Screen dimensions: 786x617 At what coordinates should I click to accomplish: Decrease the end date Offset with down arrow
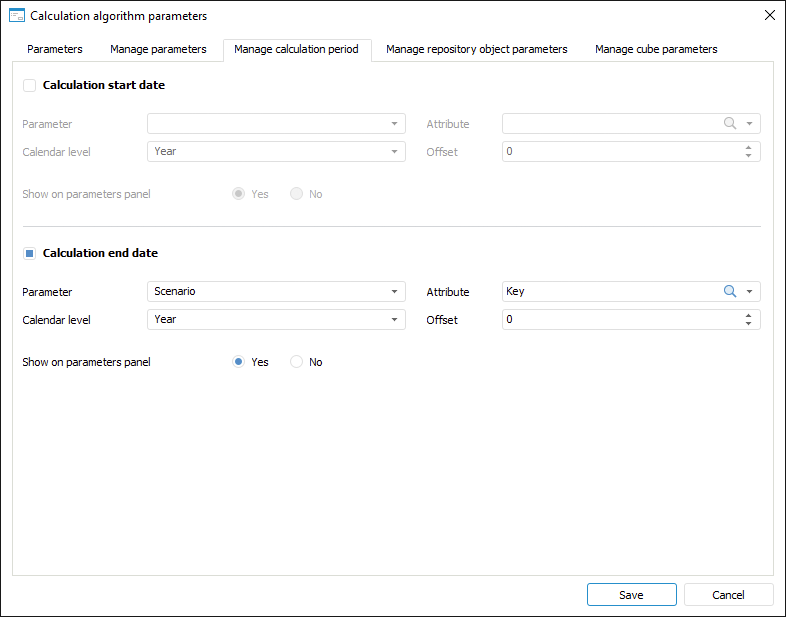tap(748, 324)
